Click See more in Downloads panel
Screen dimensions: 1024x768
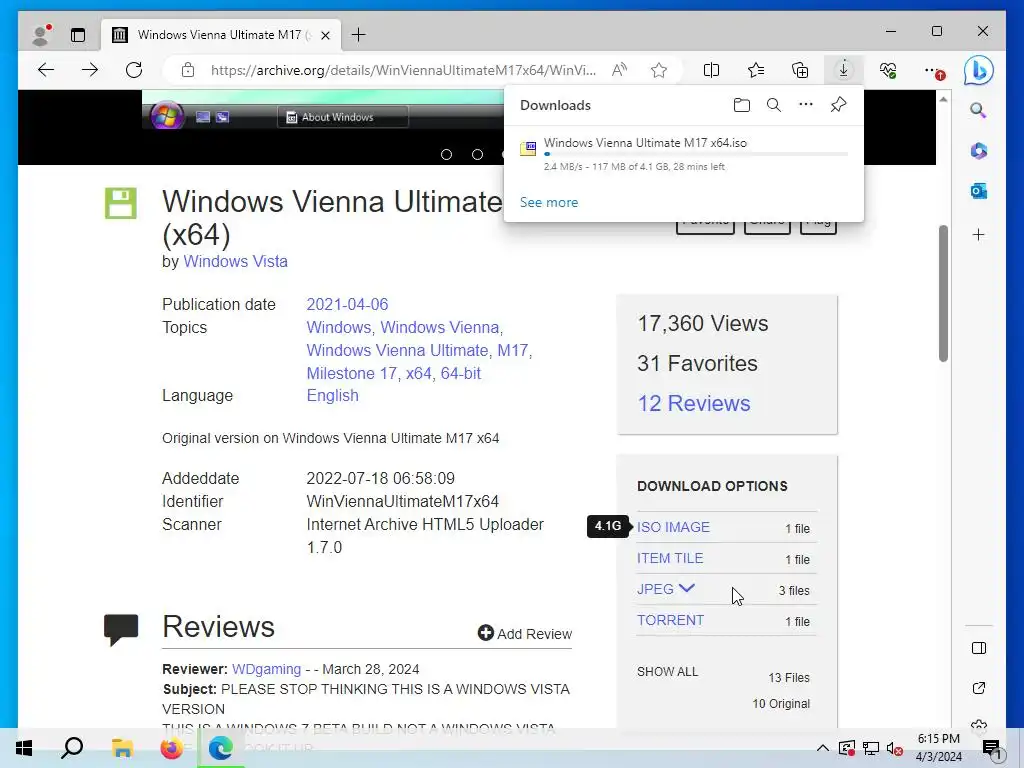click(549, 202)
